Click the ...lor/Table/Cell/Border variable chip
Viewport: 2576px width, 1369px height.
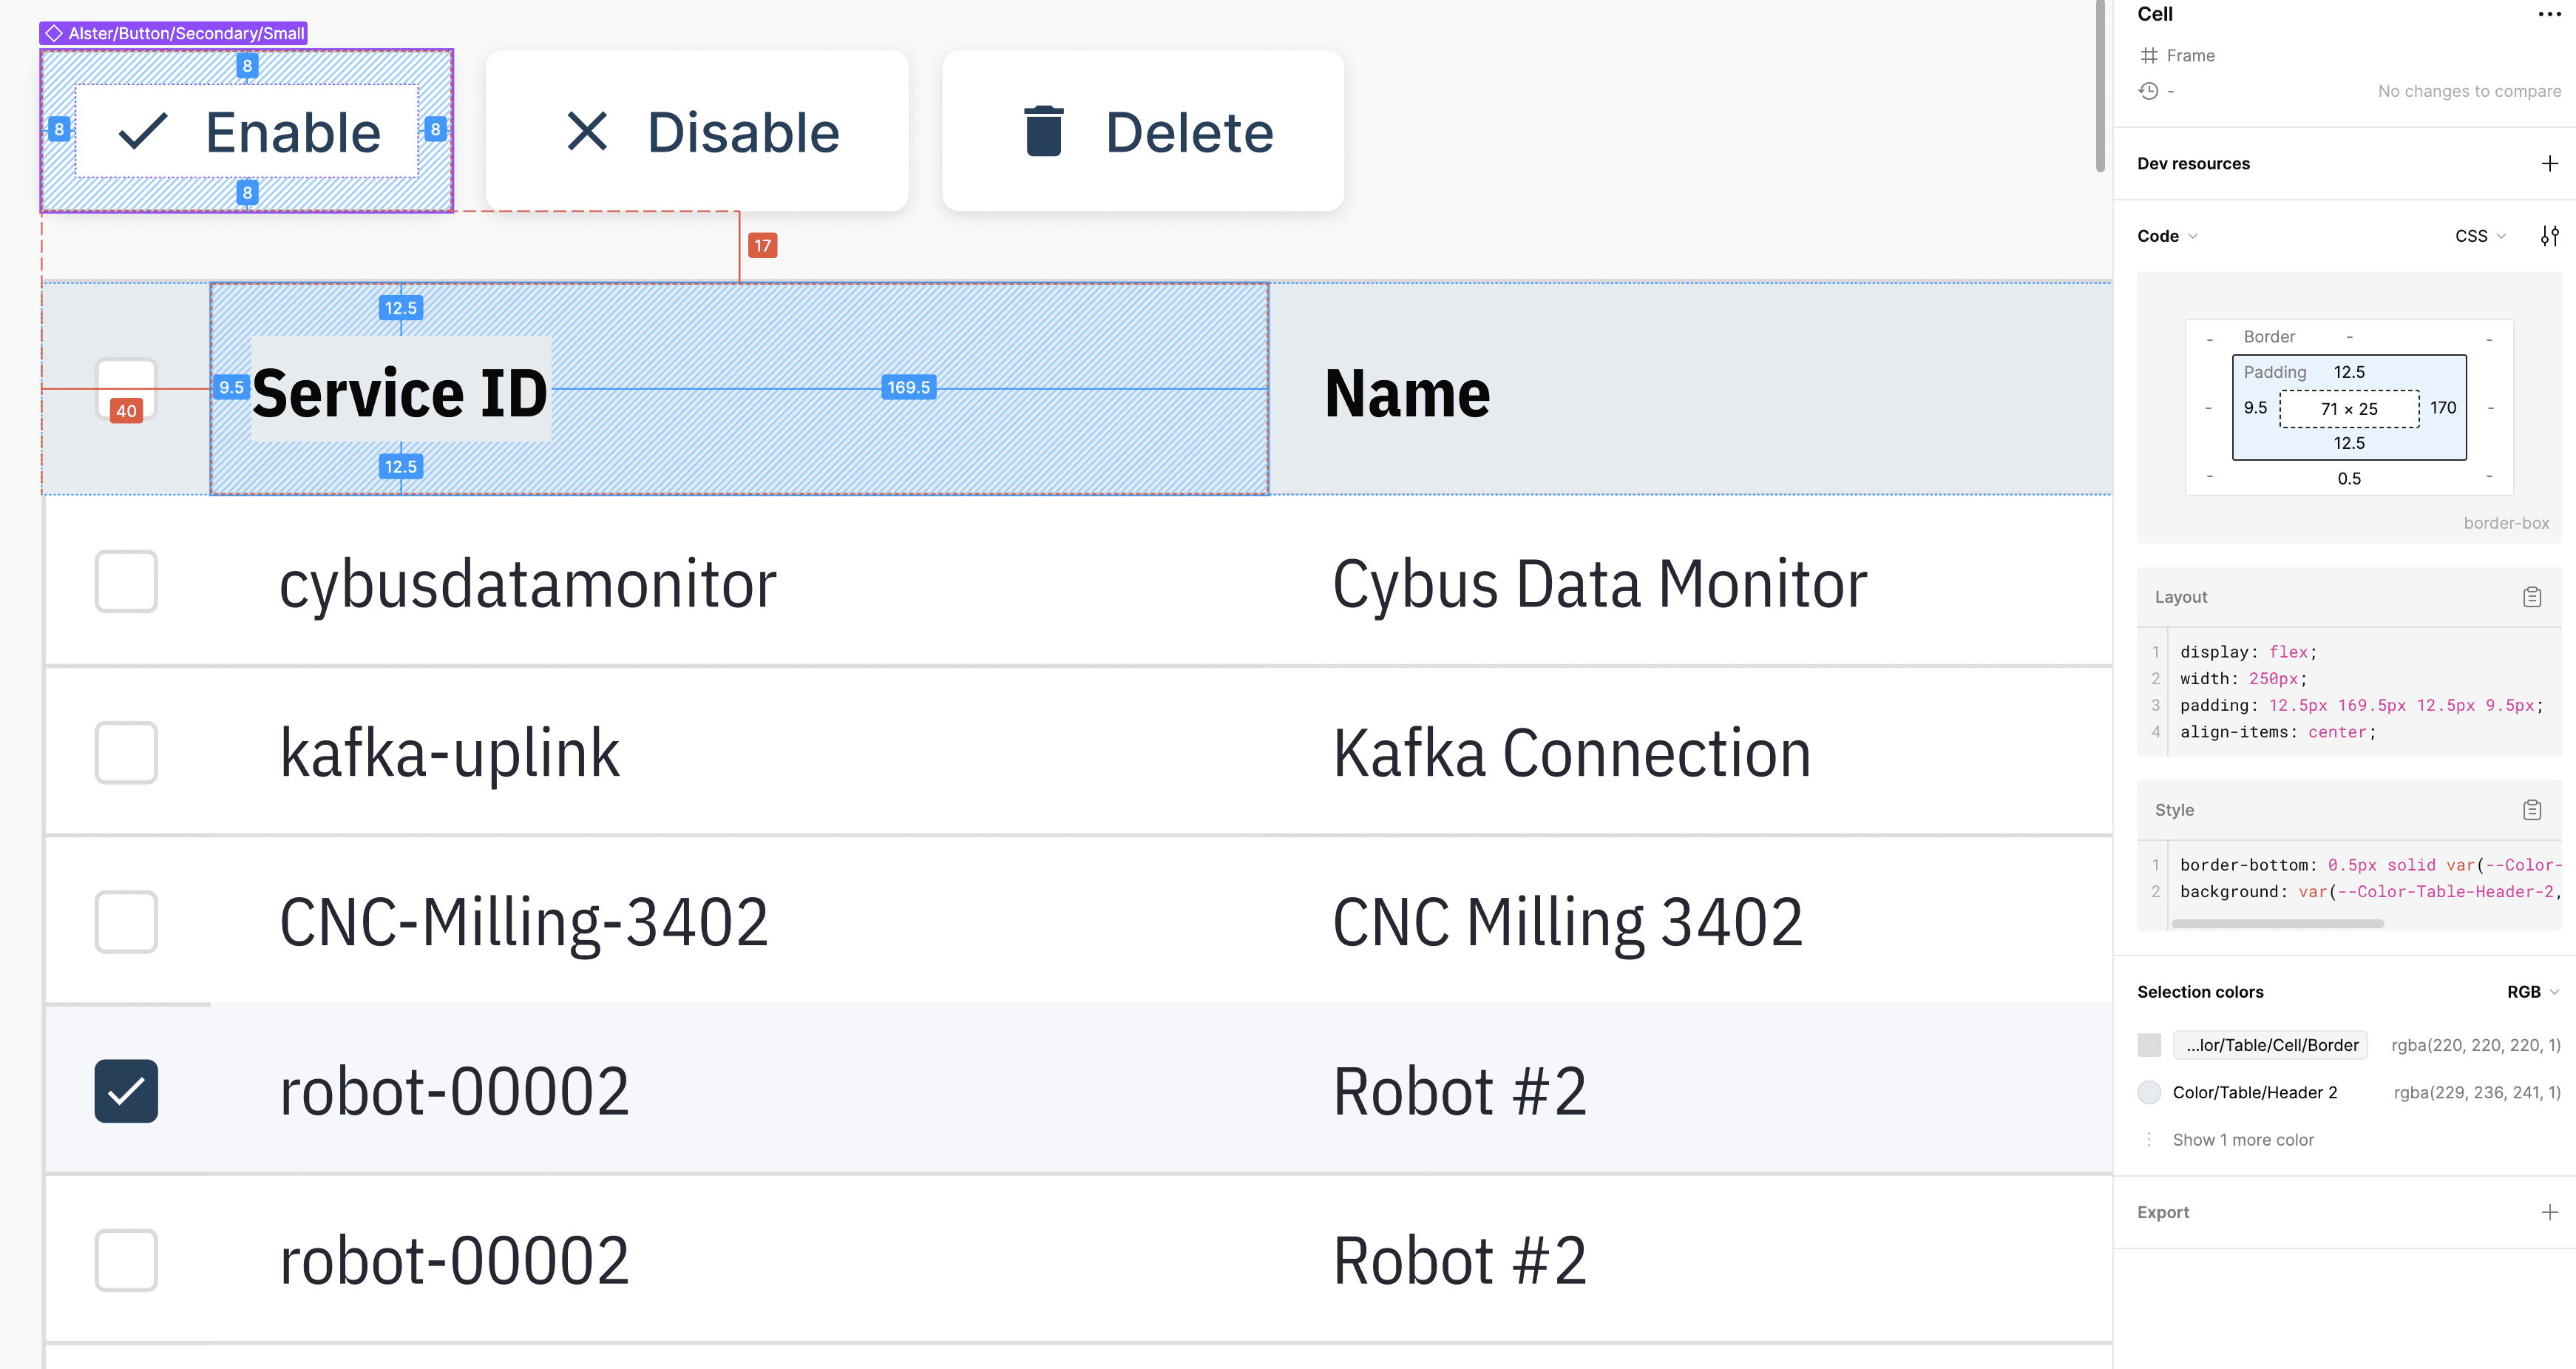pyautogui.click(x=2270, y=1045)
